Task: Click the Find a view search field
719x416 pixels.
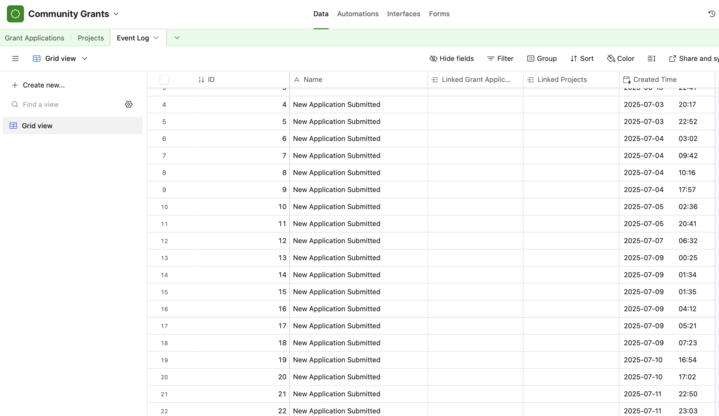Action: (66, 105)
